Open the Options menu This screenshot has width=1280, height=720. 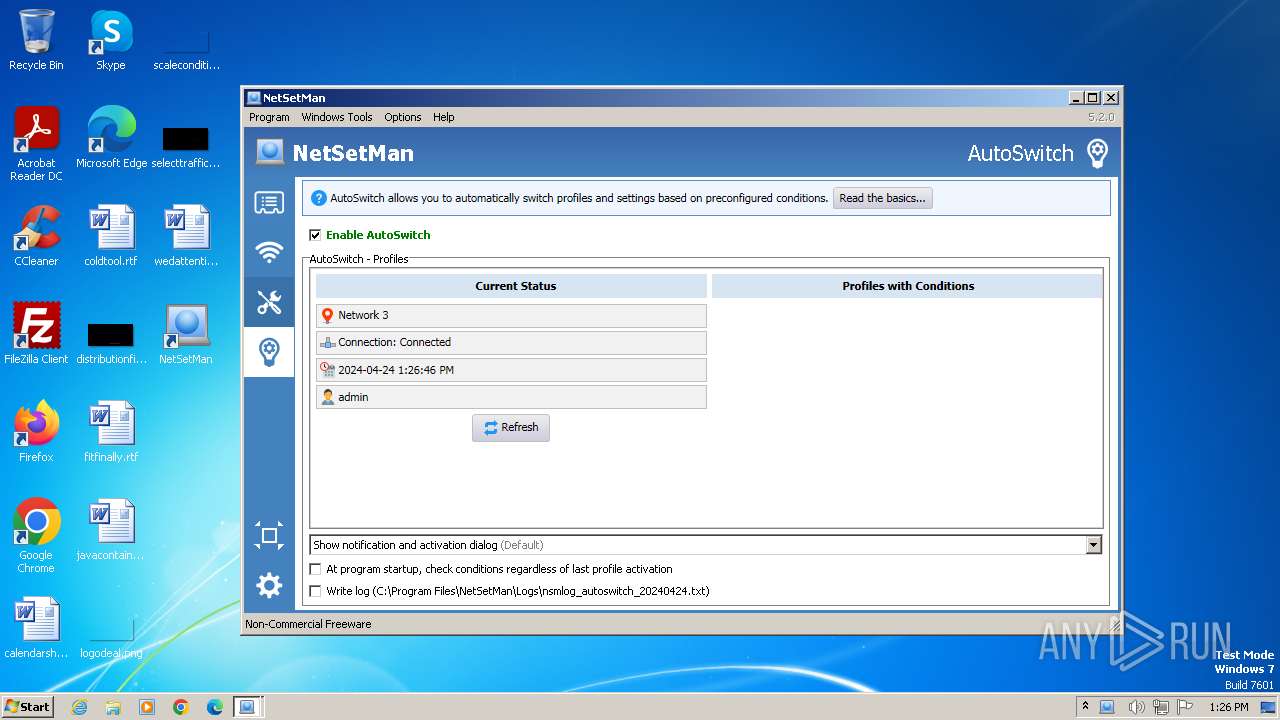pyautogui.click(x=403, y=117)
